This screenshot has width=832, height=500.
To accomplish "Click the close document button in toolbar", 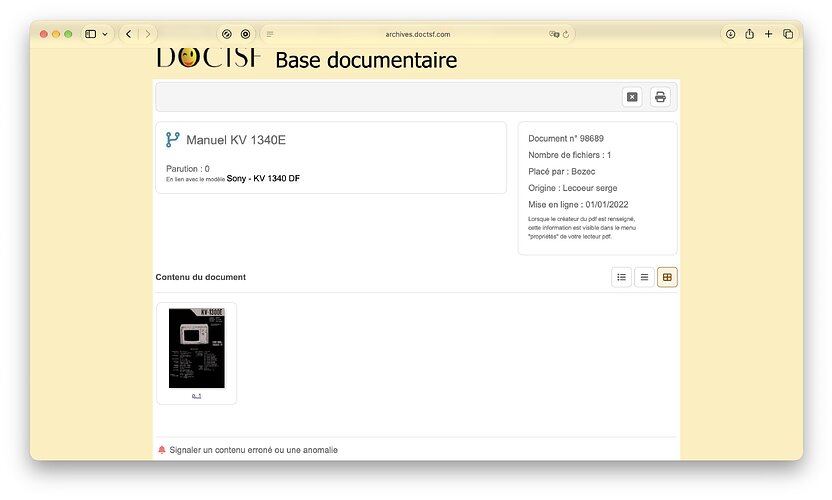I will point(632,97).
